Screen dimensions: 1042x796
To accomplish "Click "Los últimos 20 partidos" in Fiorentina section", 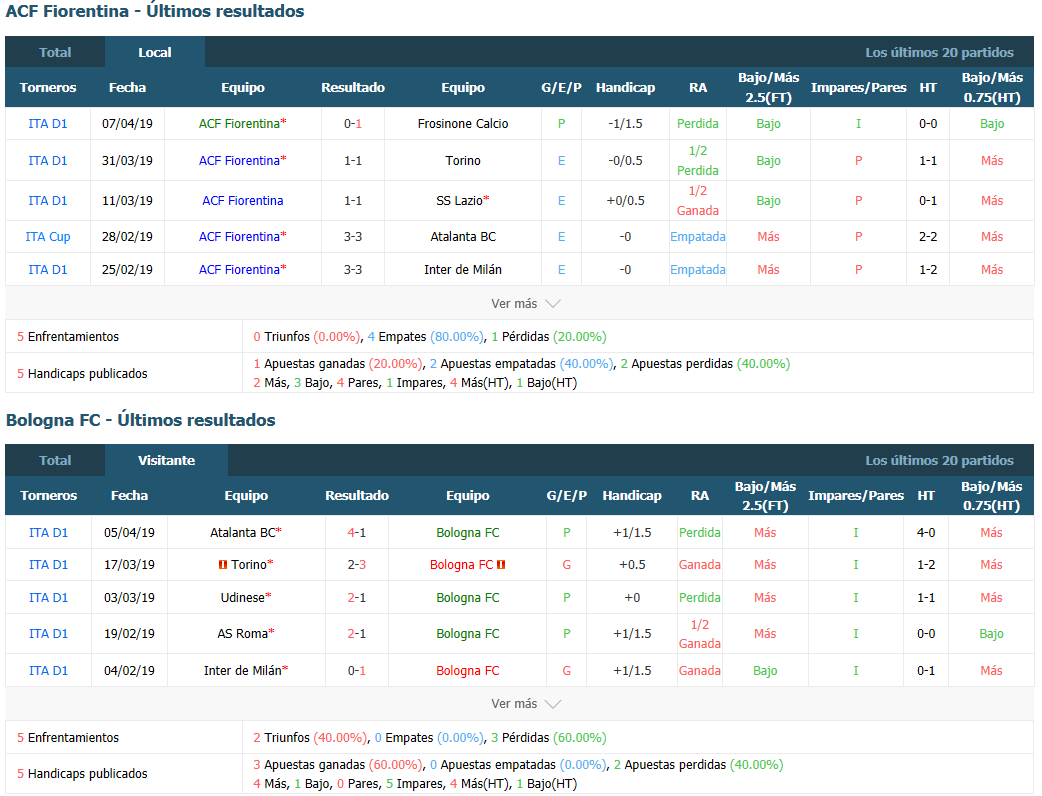I will click(x=939, y=52).
